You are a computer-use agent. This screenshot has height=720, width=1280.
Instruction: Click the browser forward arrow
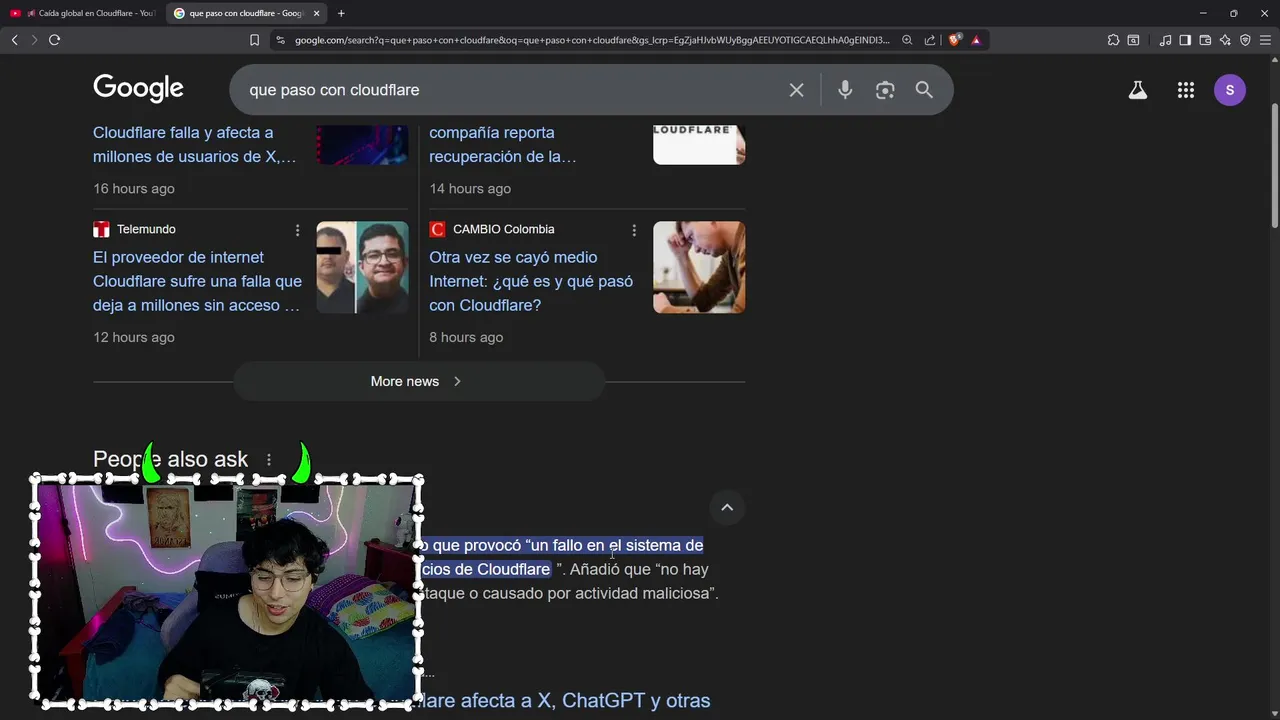coord(34,40)
